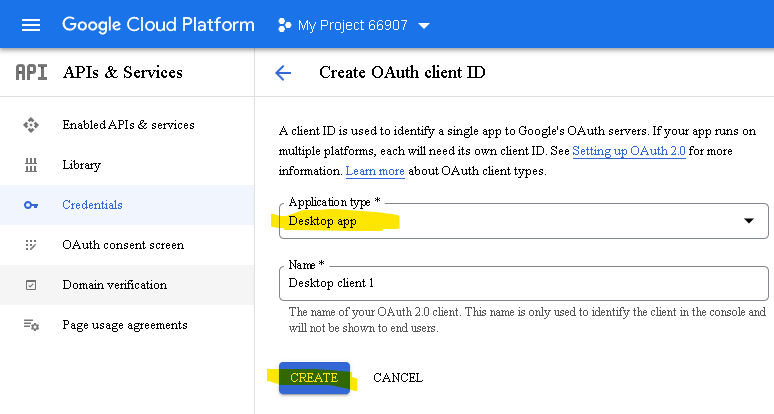Viewport: 774px width, 414px height.
Task: Click the Page usage agreements settings icon
Action: click(31, 325)
